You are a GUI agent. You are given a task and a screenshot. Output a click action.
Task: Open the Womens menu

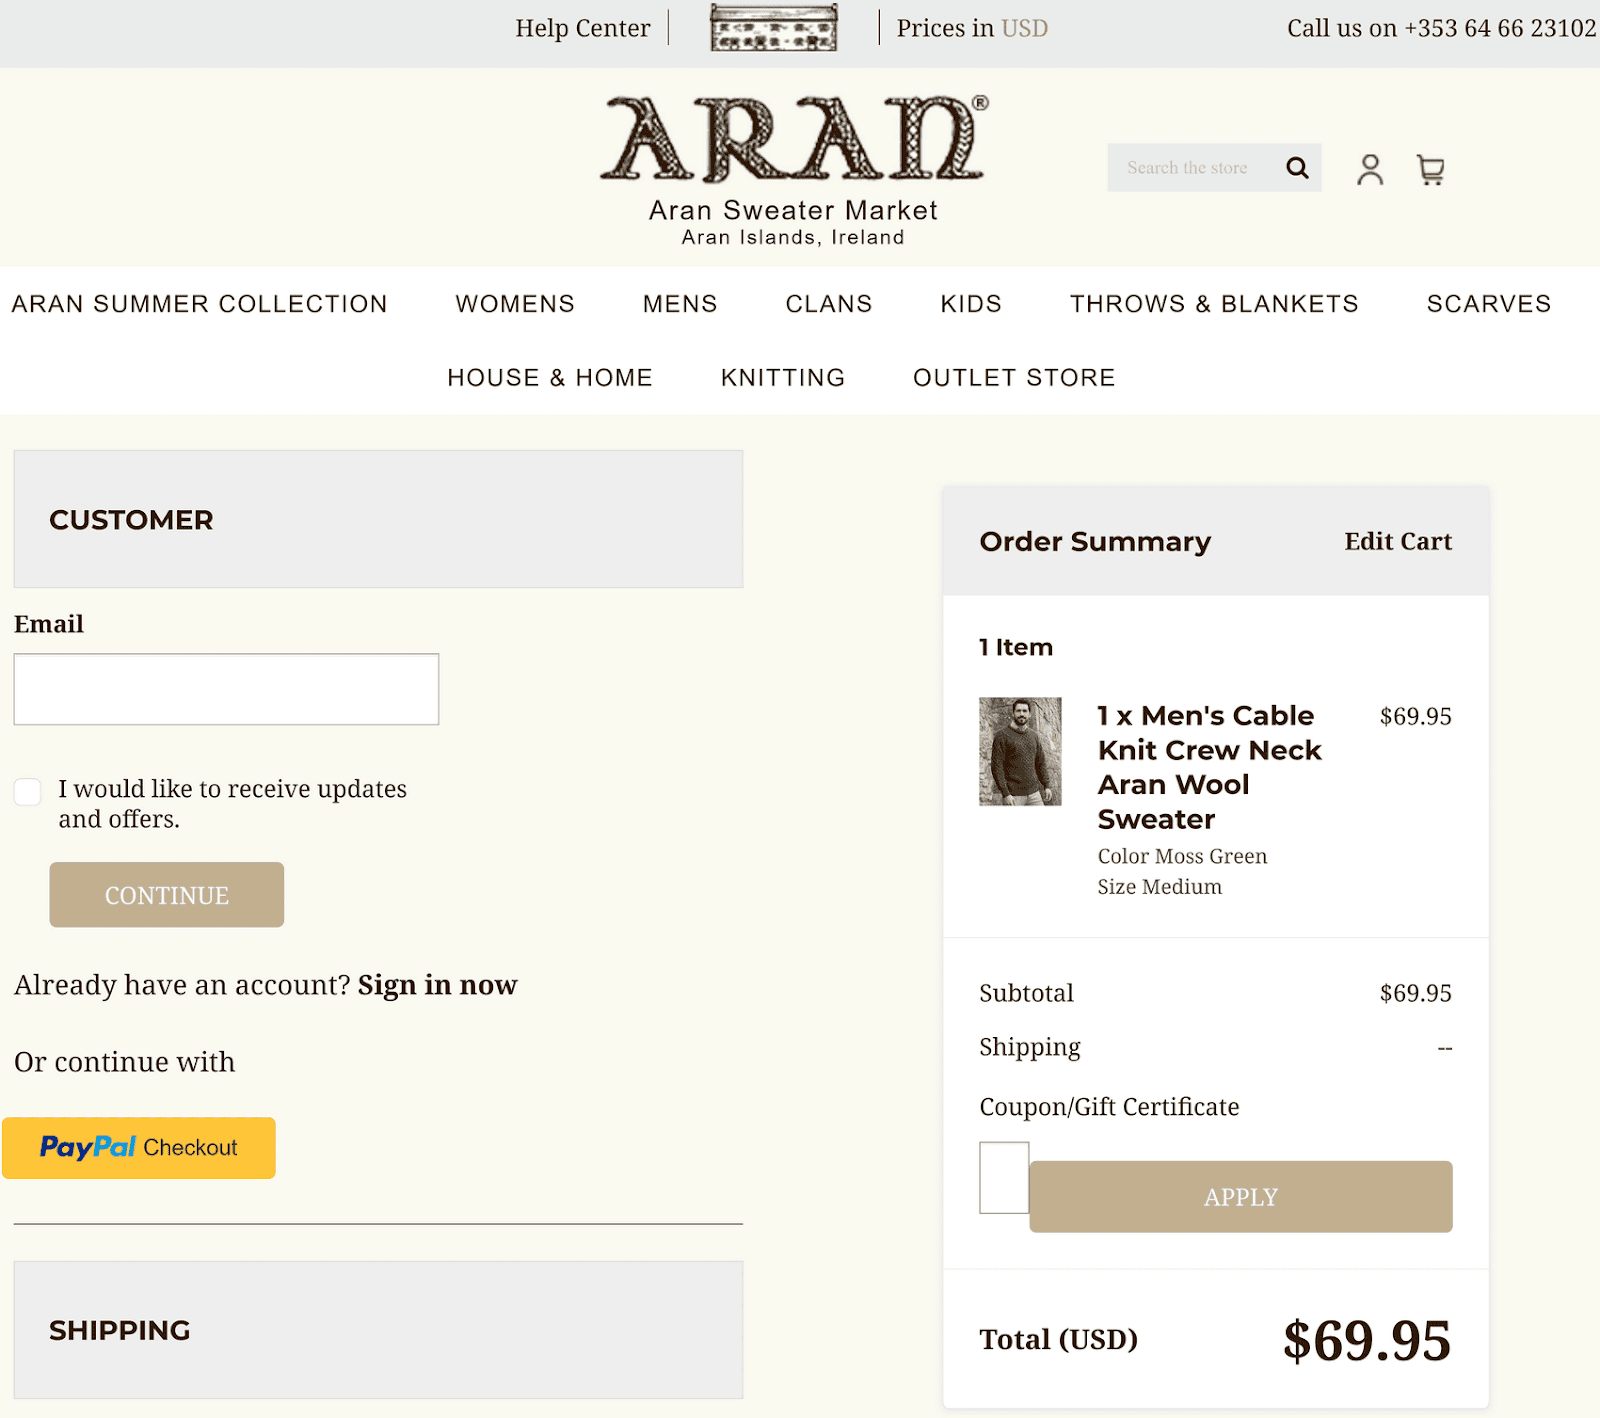(x=515, y=304)
